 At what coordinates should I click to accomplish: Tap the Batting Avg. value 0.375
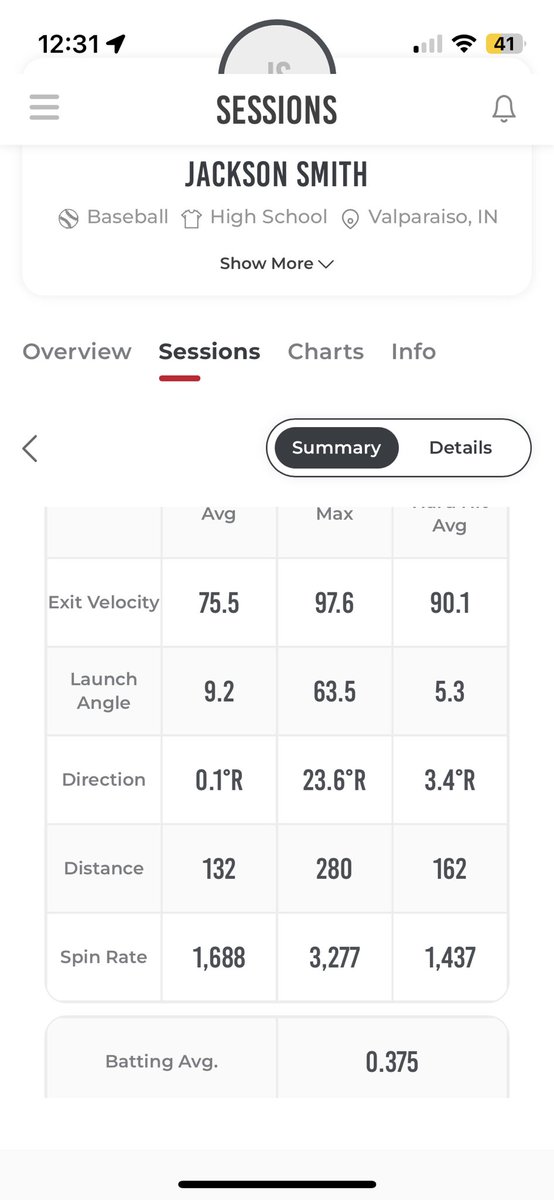click(x=392, y=1061)
